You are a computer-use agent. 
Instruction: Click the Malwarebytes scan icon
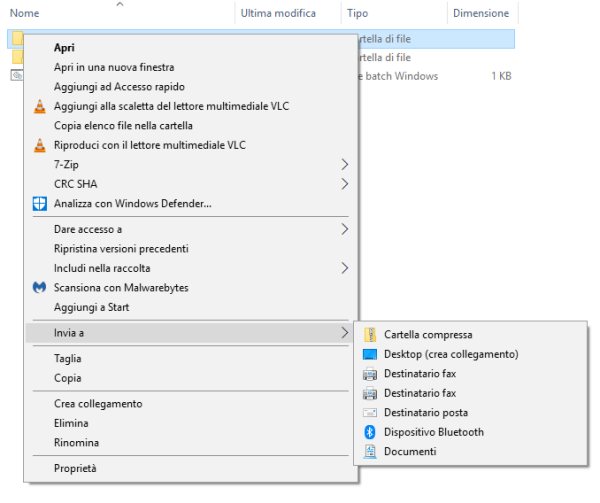pos(40,288)
